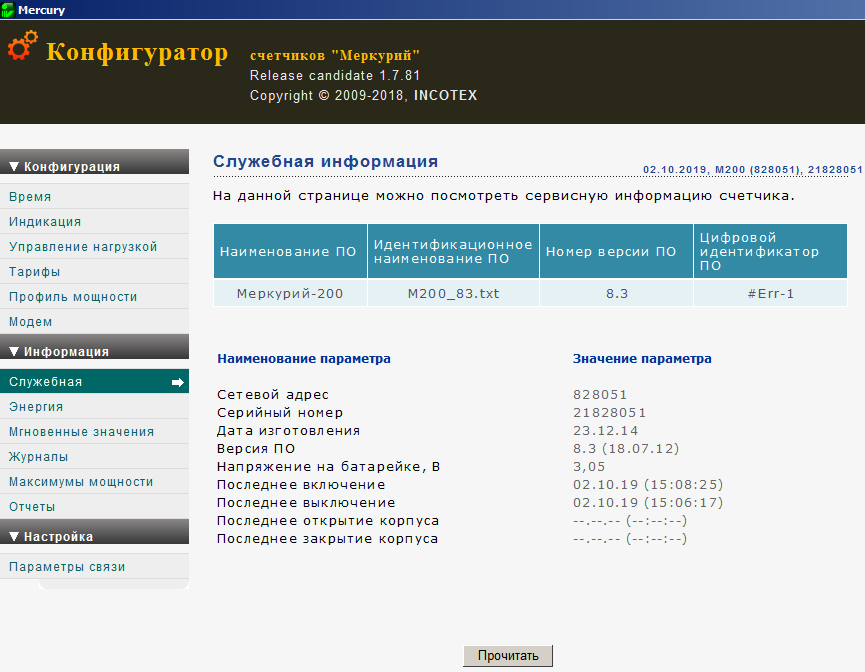
Task: Select the M200_83.txt cell
Action: point(453,294)
